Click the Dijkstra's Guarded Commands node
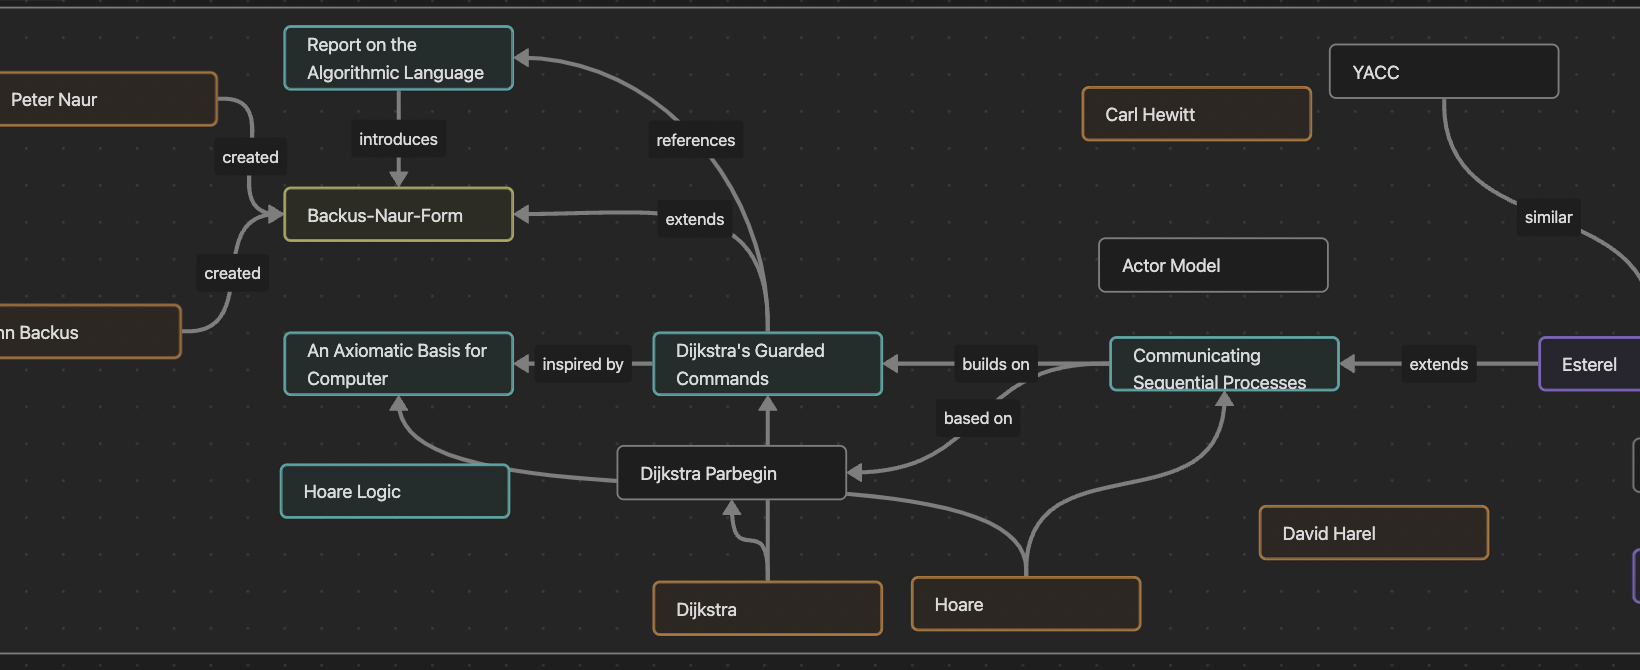 pyautogui.click(x=767, y=364)
